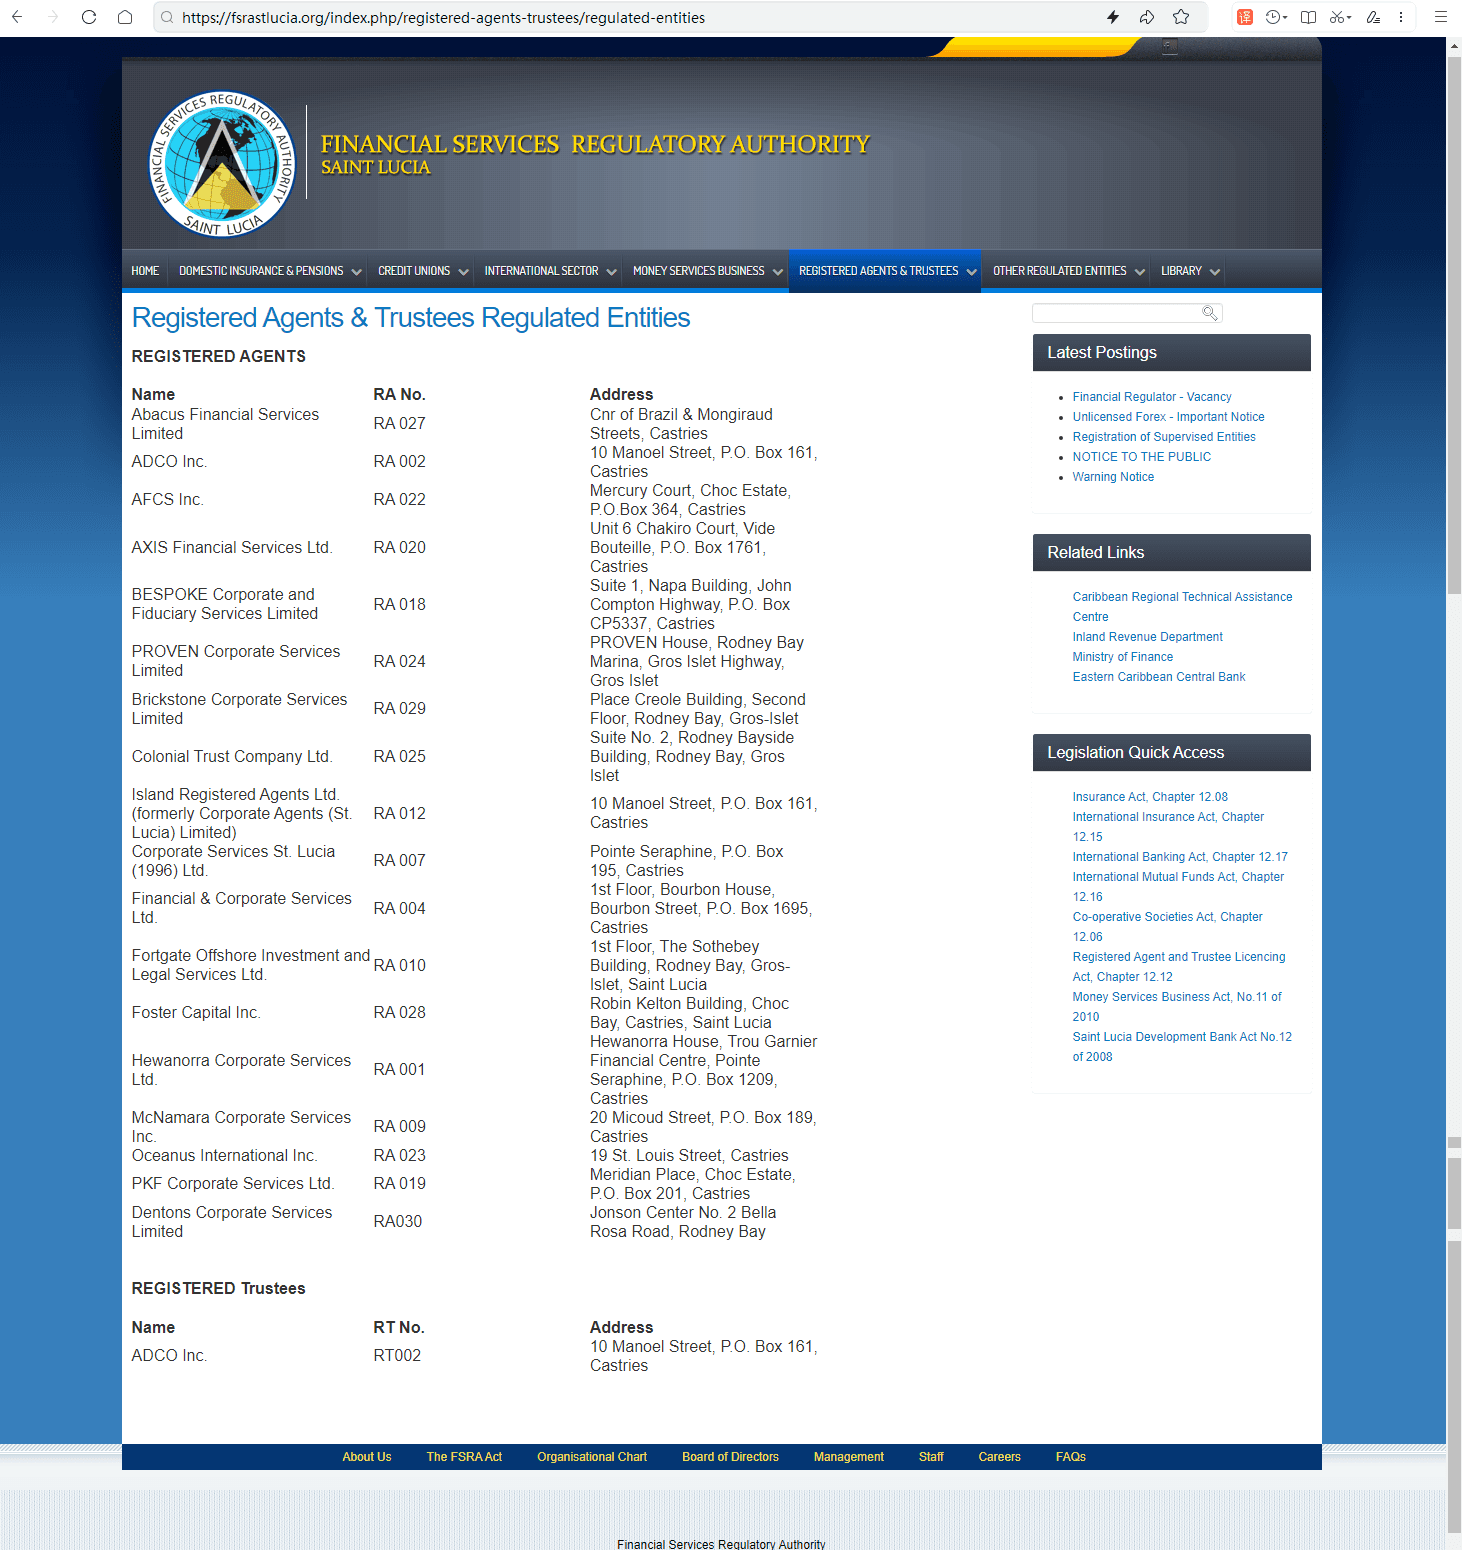The height and width of the screenshot is (1550, 1462).
Task: Open the browser home page icon
Action: point(125,17)
